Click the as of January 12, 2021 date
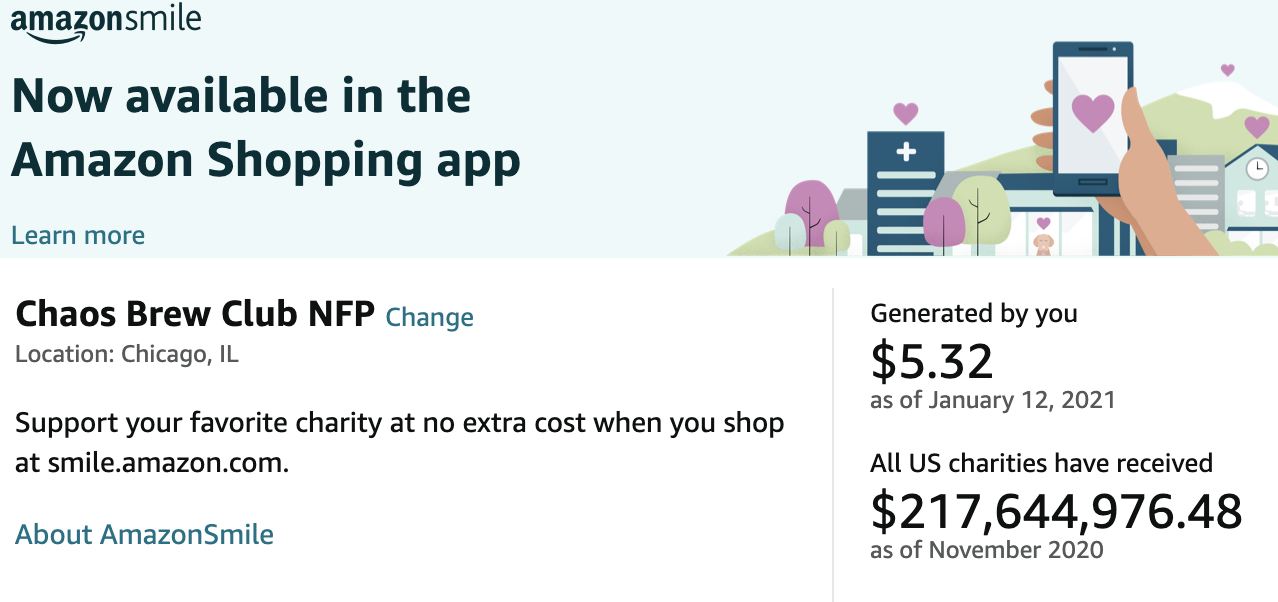 [993, 400]
